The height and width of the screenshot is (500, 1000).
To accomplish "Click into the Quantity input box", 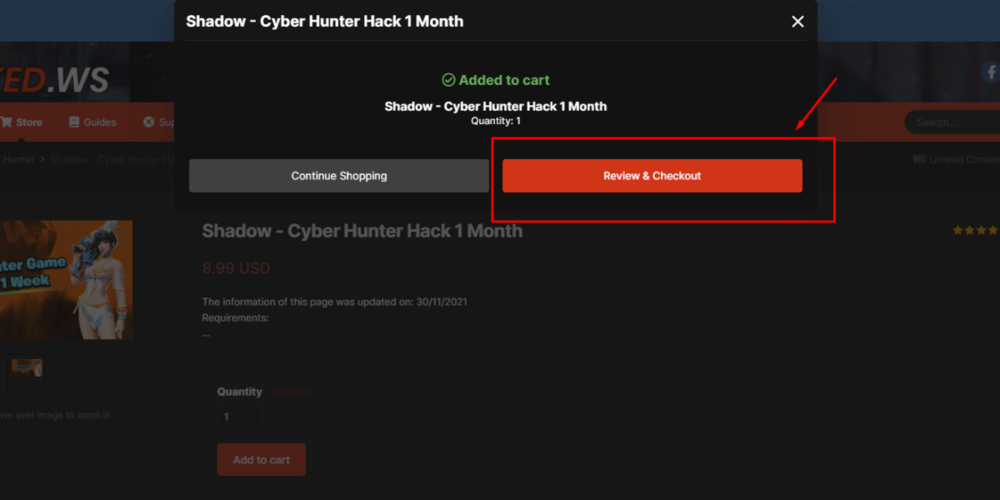I will 240,417.
